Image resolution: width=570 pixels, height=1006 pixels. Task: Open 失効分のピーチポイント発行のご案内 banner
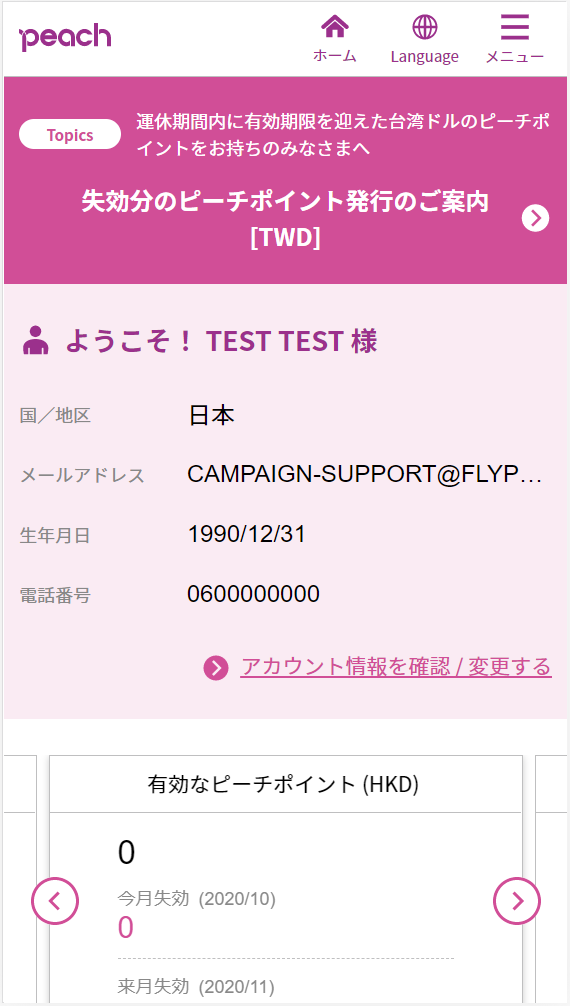[285, 219]
